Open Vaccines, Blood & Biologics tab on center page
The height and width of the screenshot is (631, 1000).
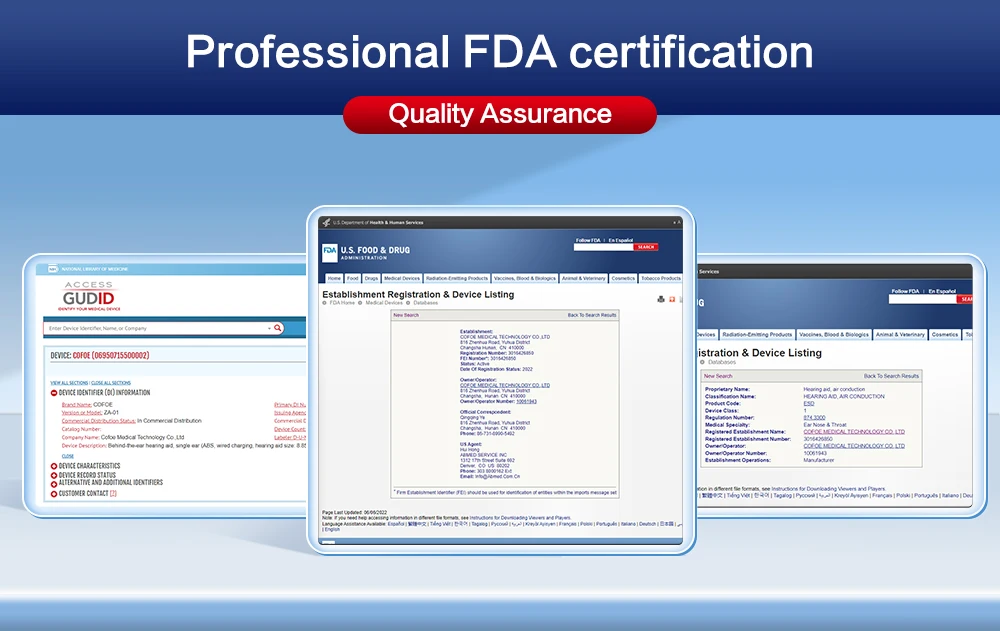[525, 279]
